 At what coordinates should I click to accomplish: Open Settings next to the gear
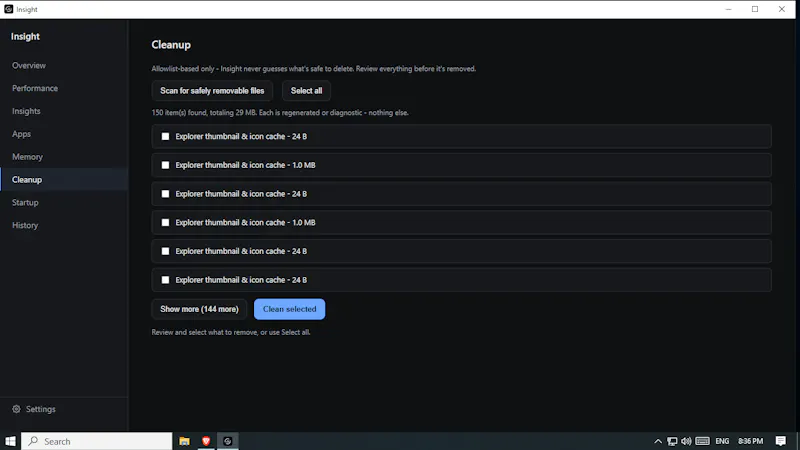pyautogui.click(x=41, y=409)
